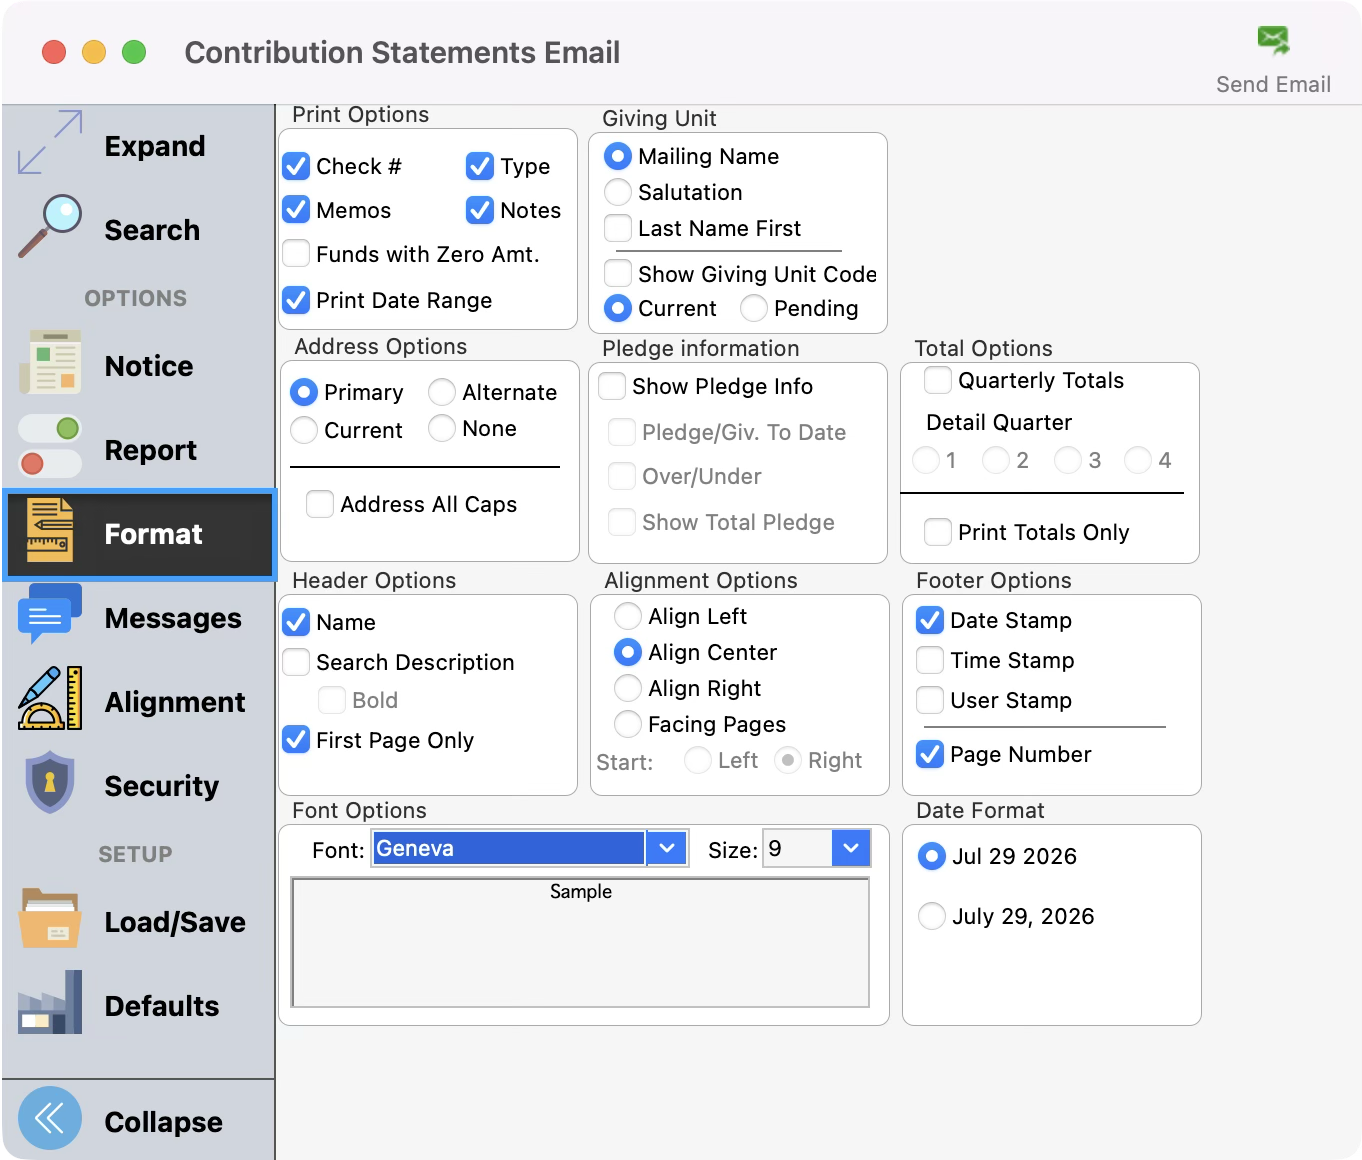Click the Security shield icon
The height and width of the screenshot is (1160, 1362).
point(50,782)
